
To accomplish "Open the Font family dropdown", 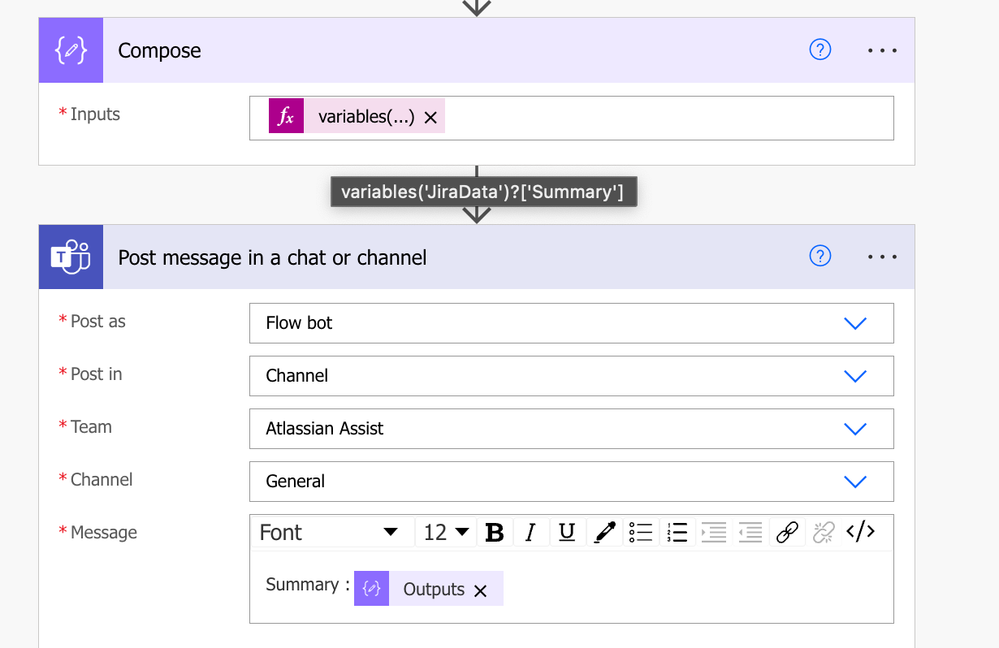I will tap(329, 532).
